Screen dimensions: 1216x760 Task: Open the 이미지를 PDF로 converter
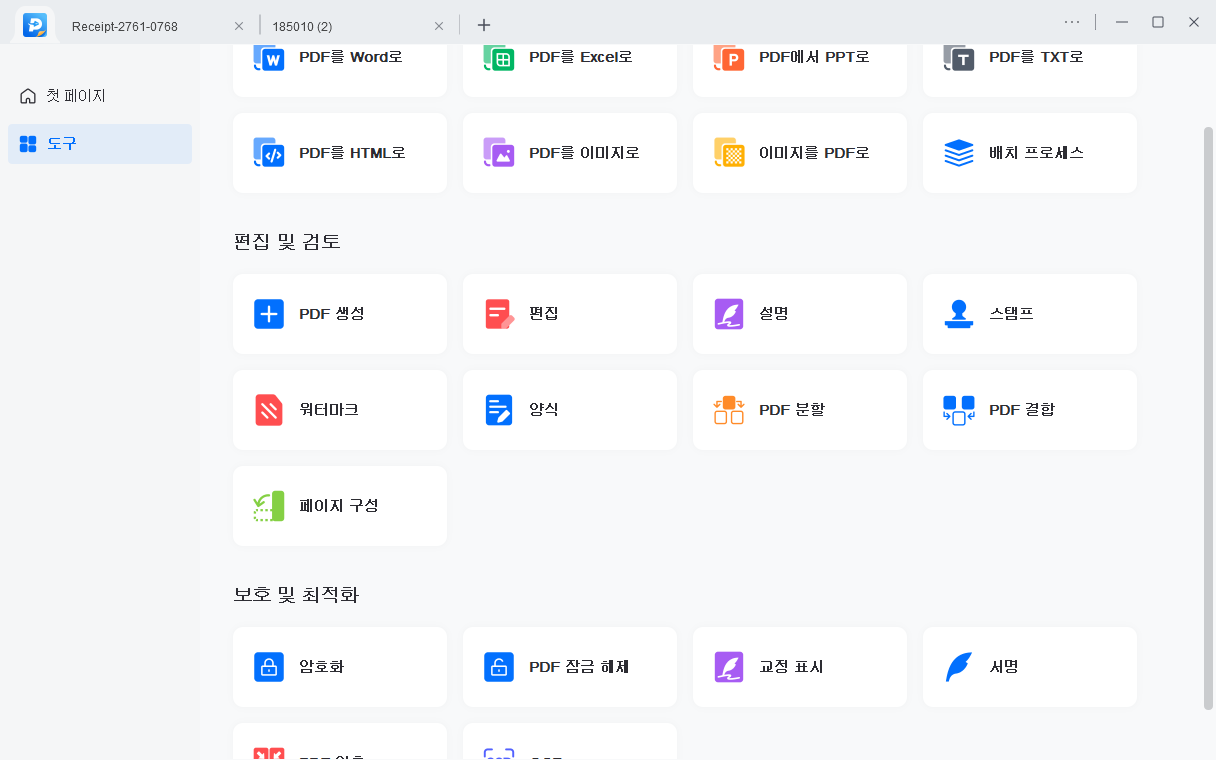point(800,153)
